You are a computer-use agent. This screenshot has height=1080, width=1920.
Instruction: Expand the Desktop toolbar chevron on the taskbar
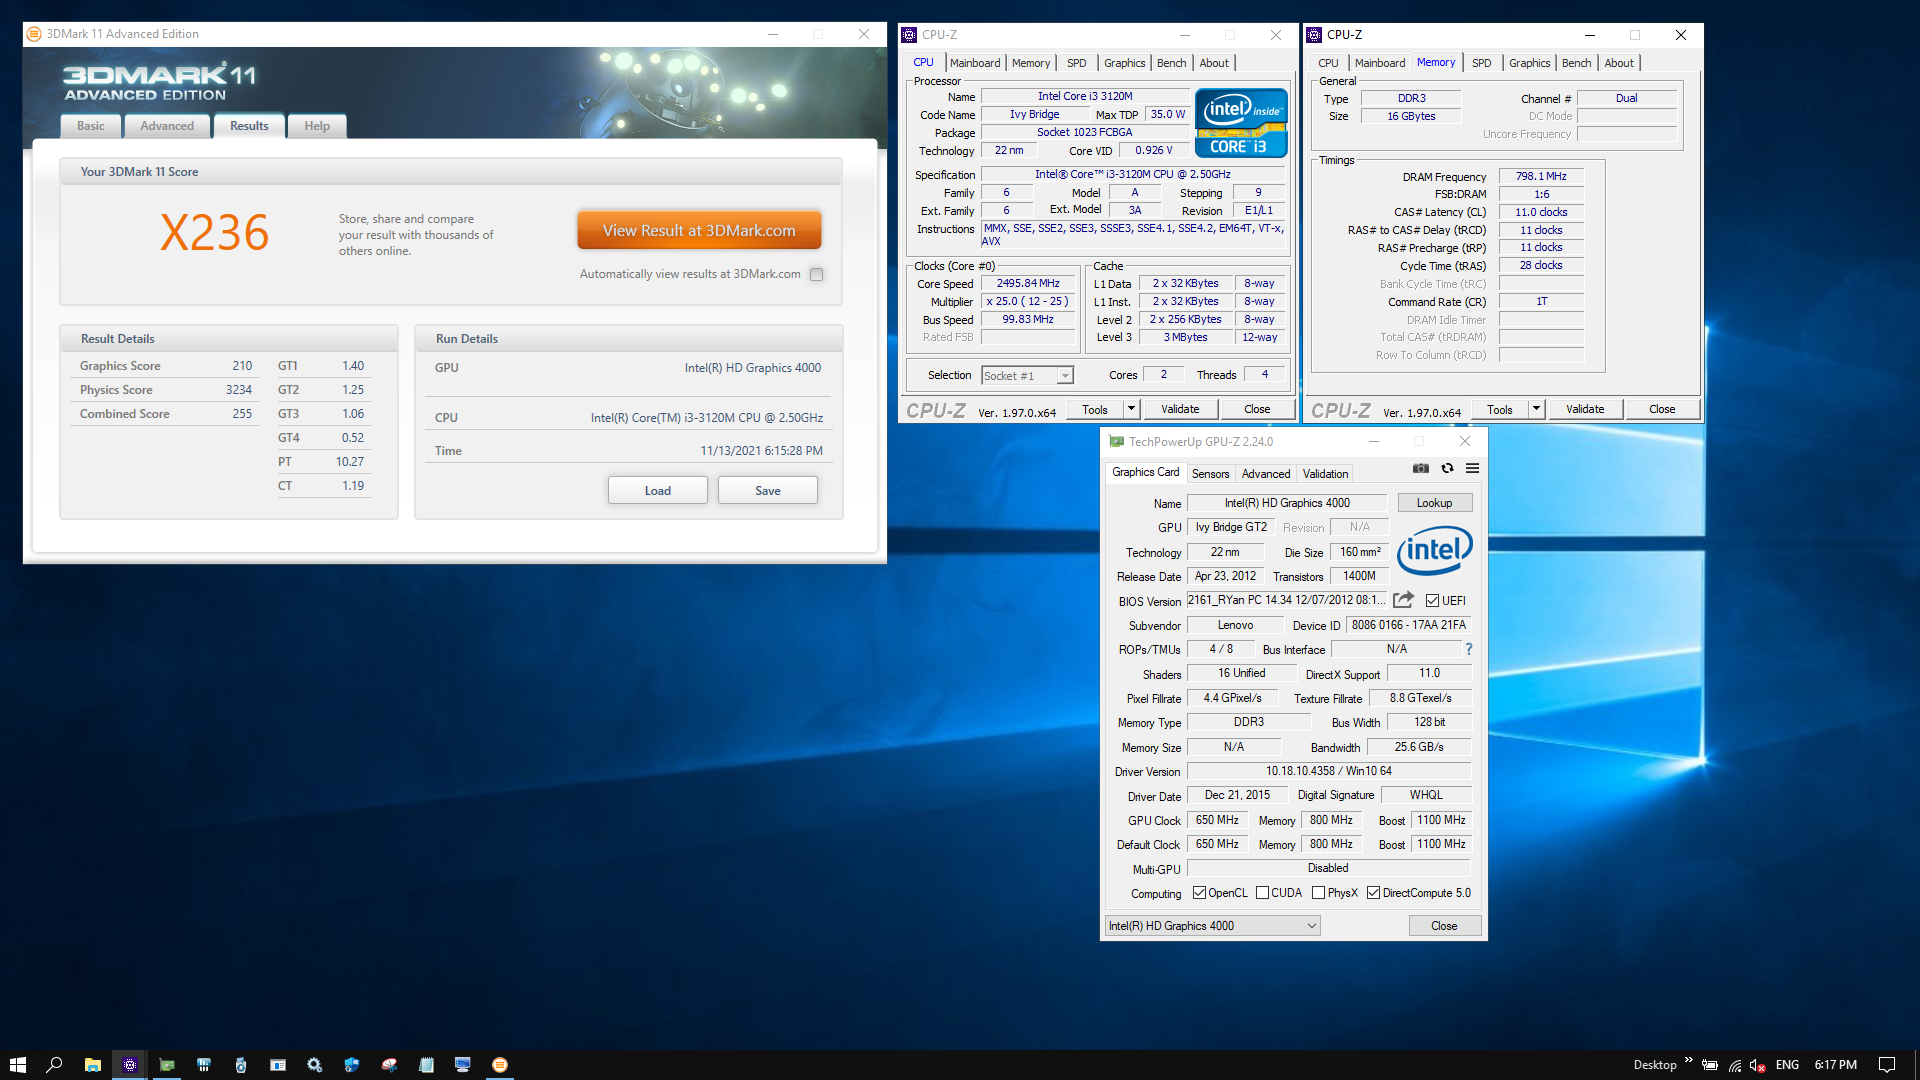coord(1688,1062)
